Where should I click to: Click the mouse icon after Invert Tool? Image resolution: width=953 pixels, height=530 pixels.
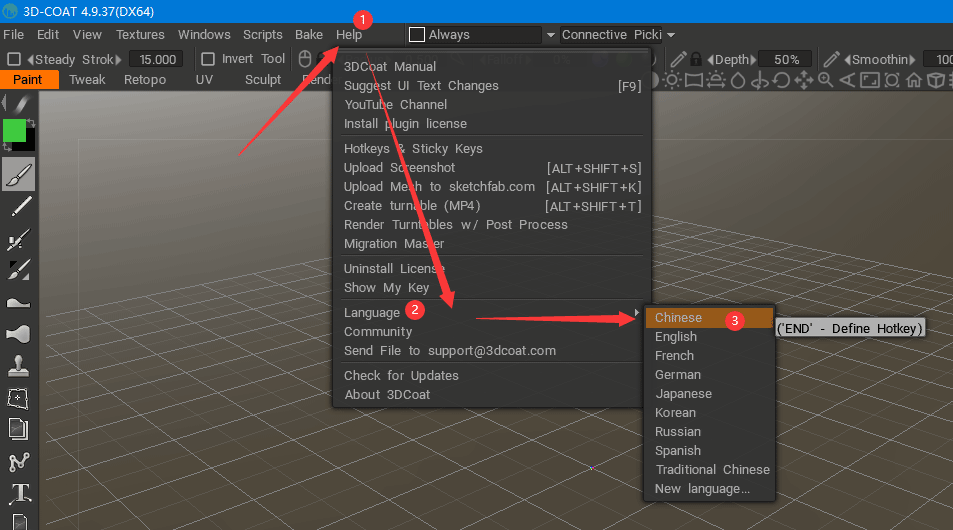pyautogui.click(x=305, y=59)
